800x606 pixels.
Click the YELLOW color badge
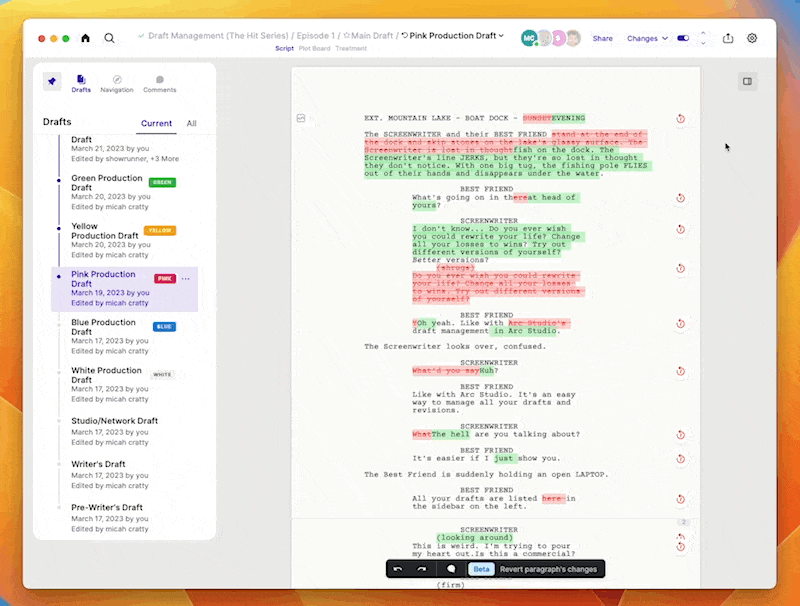click(160, 231)
